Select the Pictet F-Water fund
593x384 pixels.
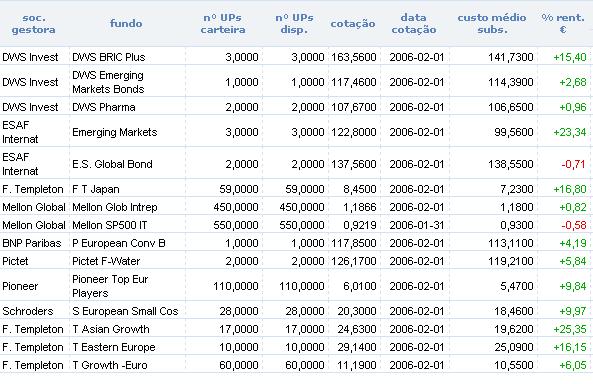(x=106, y=261)
